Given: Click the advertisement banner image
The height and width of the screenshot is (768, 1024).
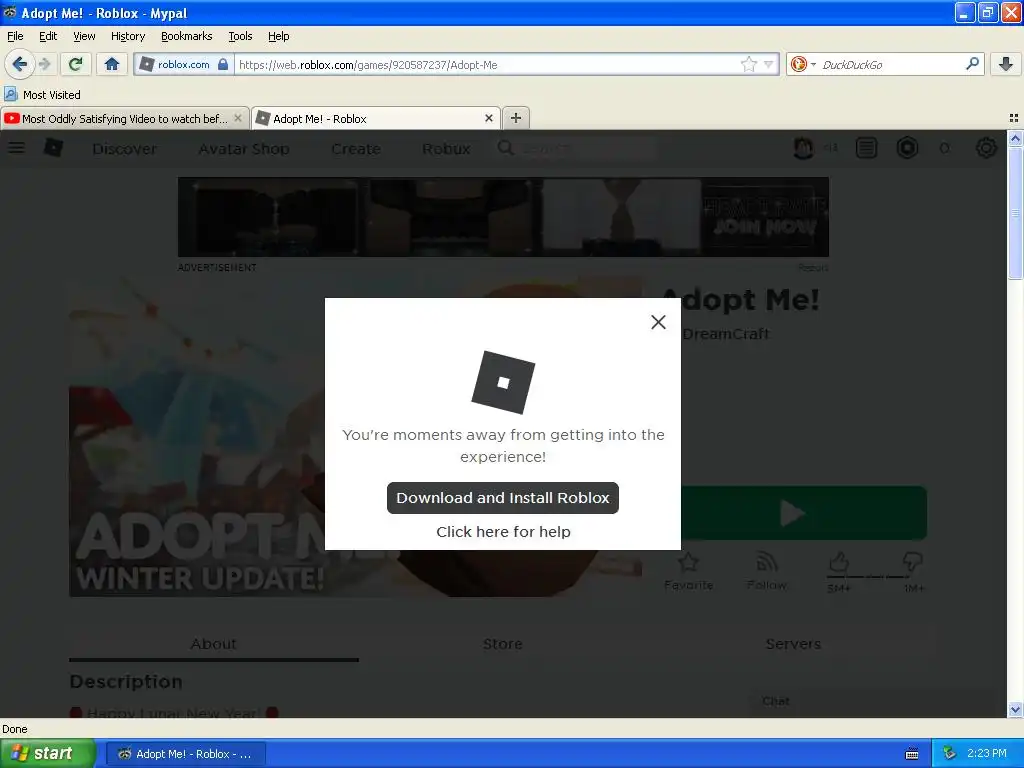Looking at the screenshot, I should (503, 217).
